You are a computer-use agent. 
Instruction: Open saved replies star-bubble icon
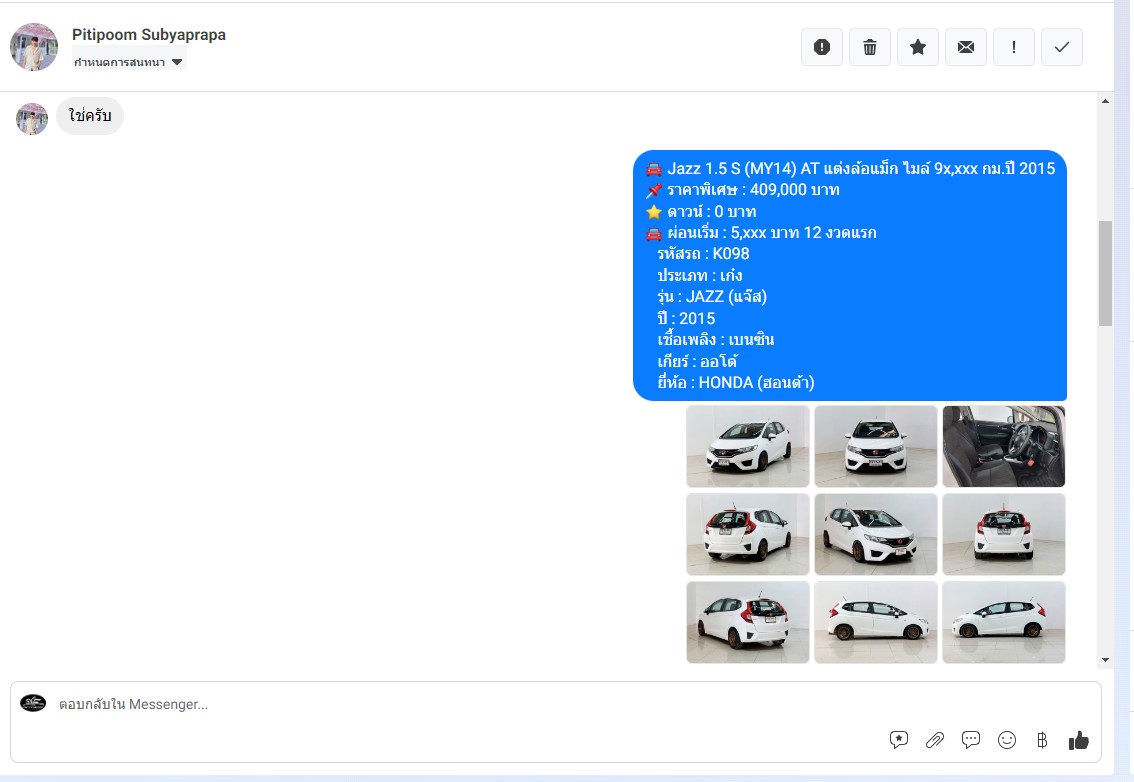(x=899, y=739)
